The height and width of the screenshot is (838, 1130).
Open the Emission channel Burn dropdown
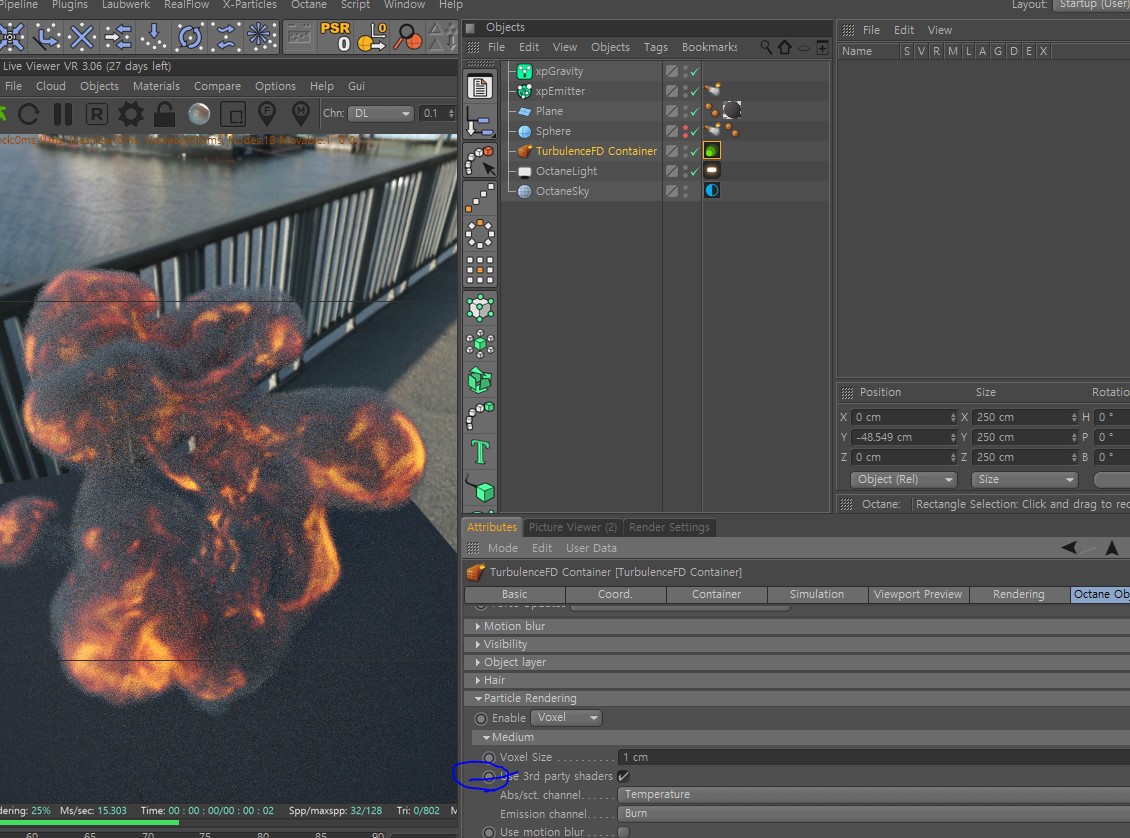873,814
